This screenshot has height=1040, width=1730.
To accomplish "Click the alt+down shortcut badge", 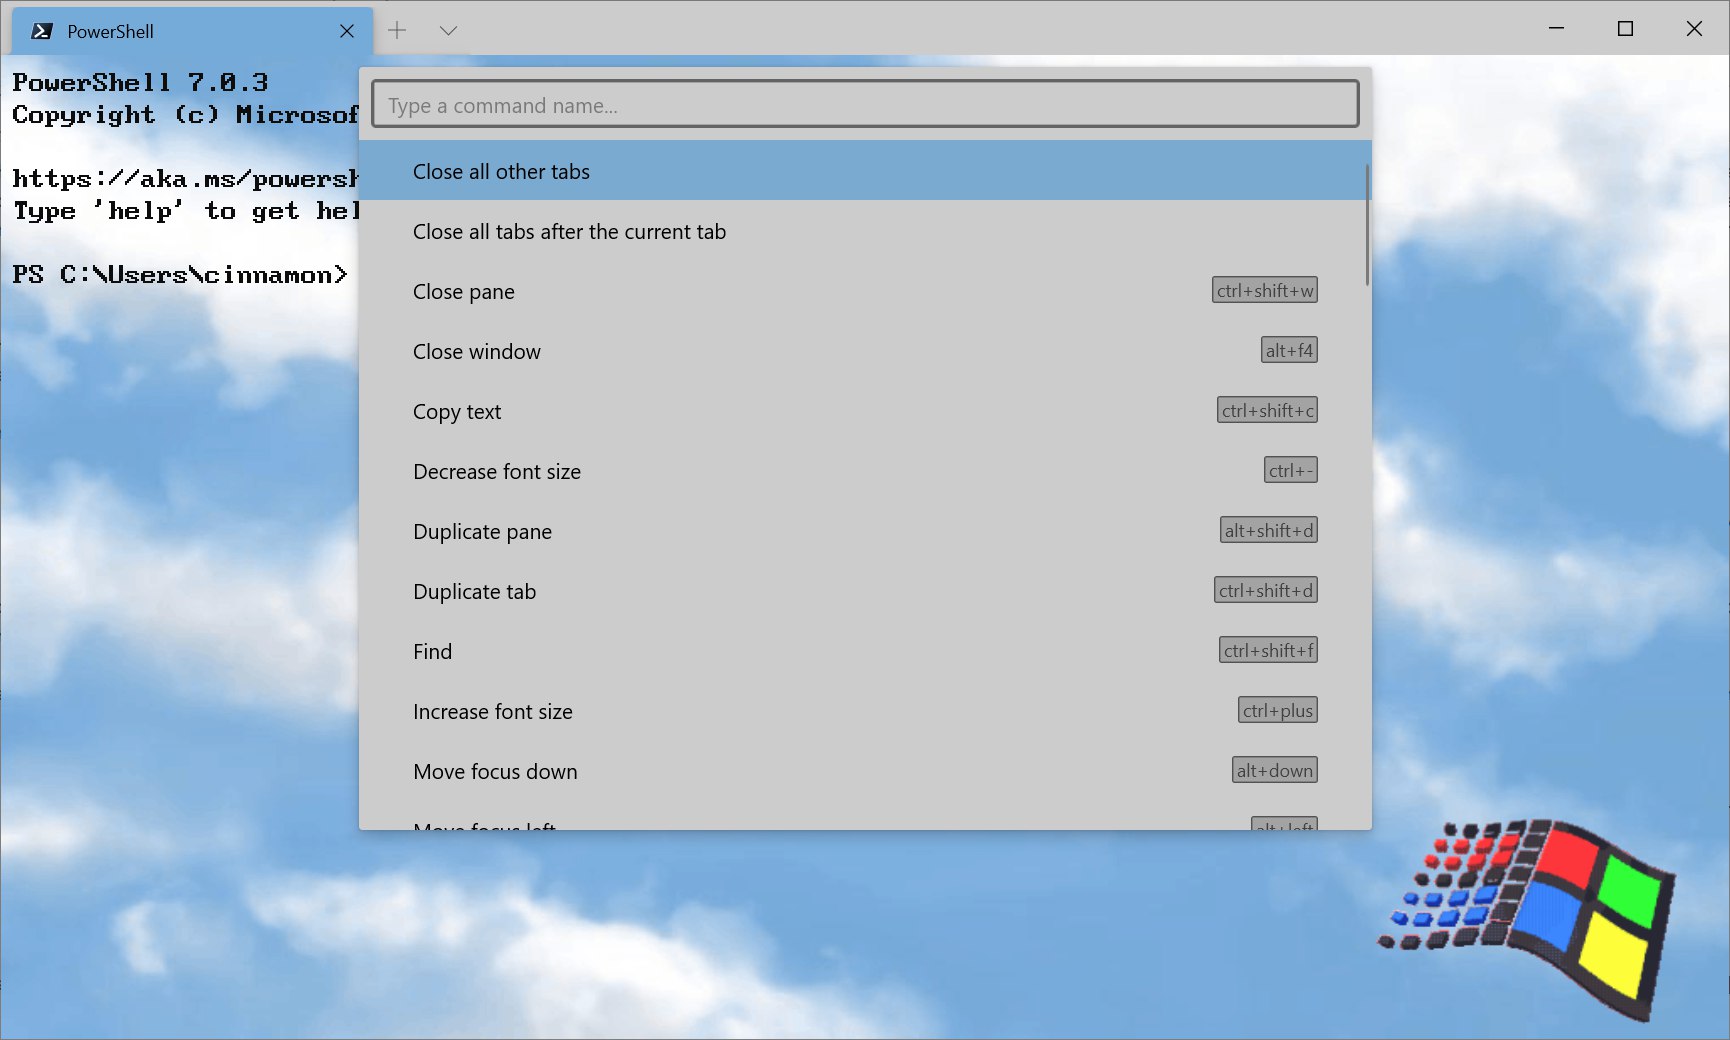I will [1275, 770].
